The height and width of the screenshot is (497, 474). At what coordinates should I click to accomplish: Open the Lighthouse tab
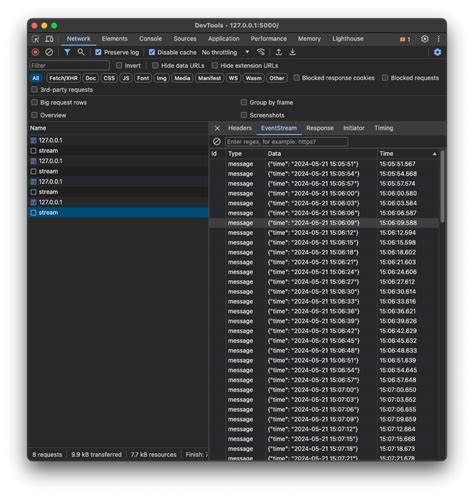348,39
